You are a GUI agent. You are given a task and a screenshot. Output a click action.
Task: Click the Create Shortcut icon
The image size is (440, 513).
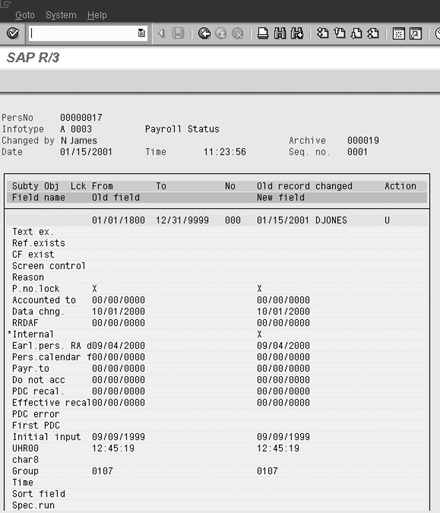click(x=416, y=34)
